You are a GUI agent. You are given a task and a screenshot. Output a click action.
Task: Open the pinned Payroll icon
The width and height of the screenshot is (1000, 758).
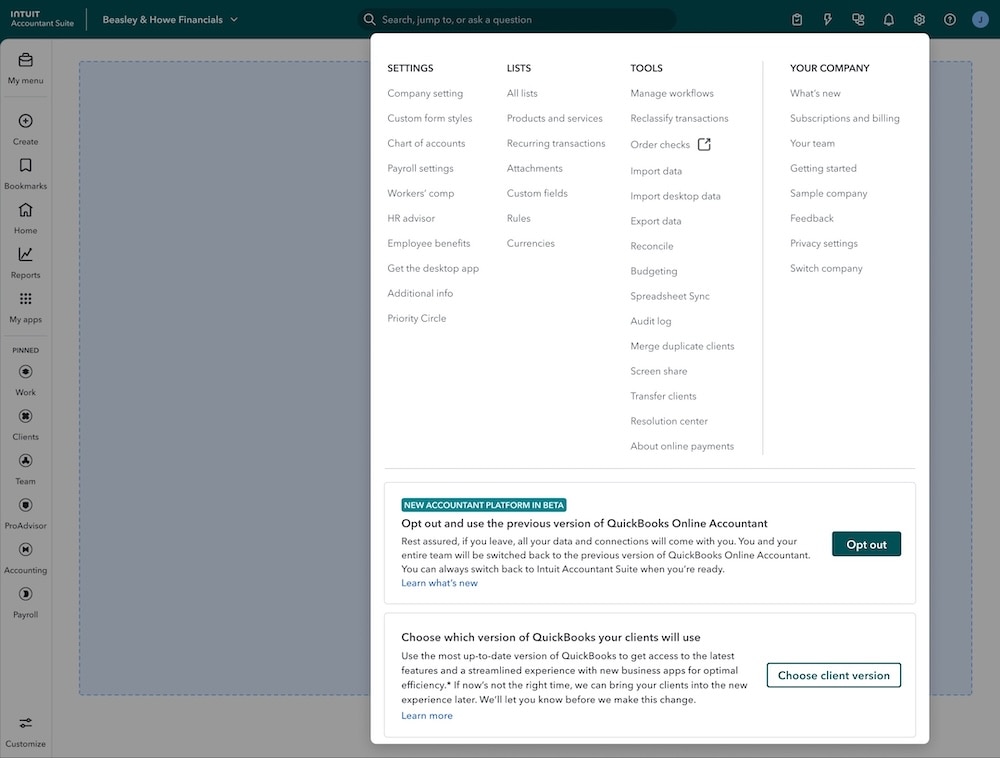[x=25, y=595]
